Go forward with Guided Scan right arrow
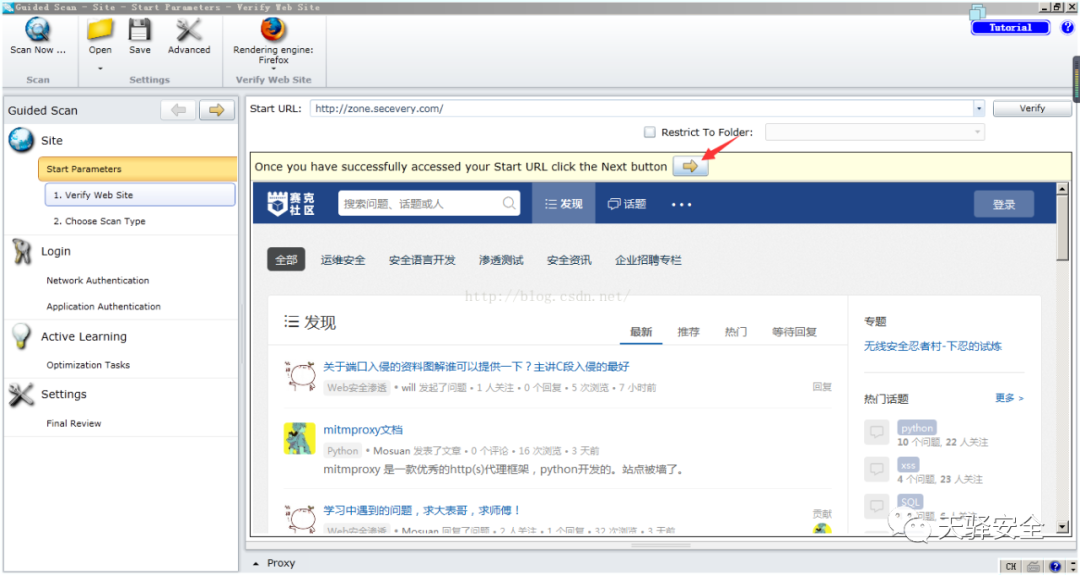Viewport: 1080px width, 575px height. point(217,110)
